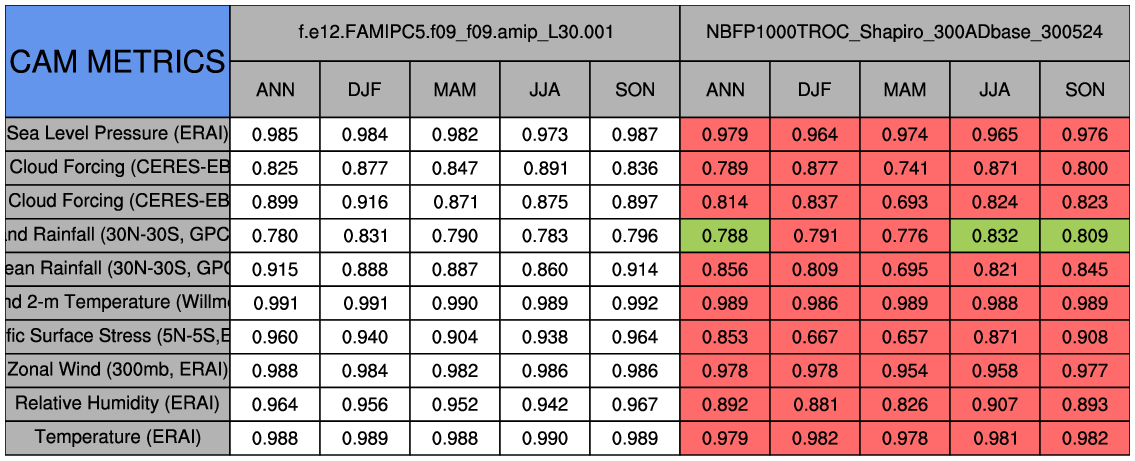Click the CAM METRICS header cell
This screenshot has height=461, width=1135.
[117, 61]
